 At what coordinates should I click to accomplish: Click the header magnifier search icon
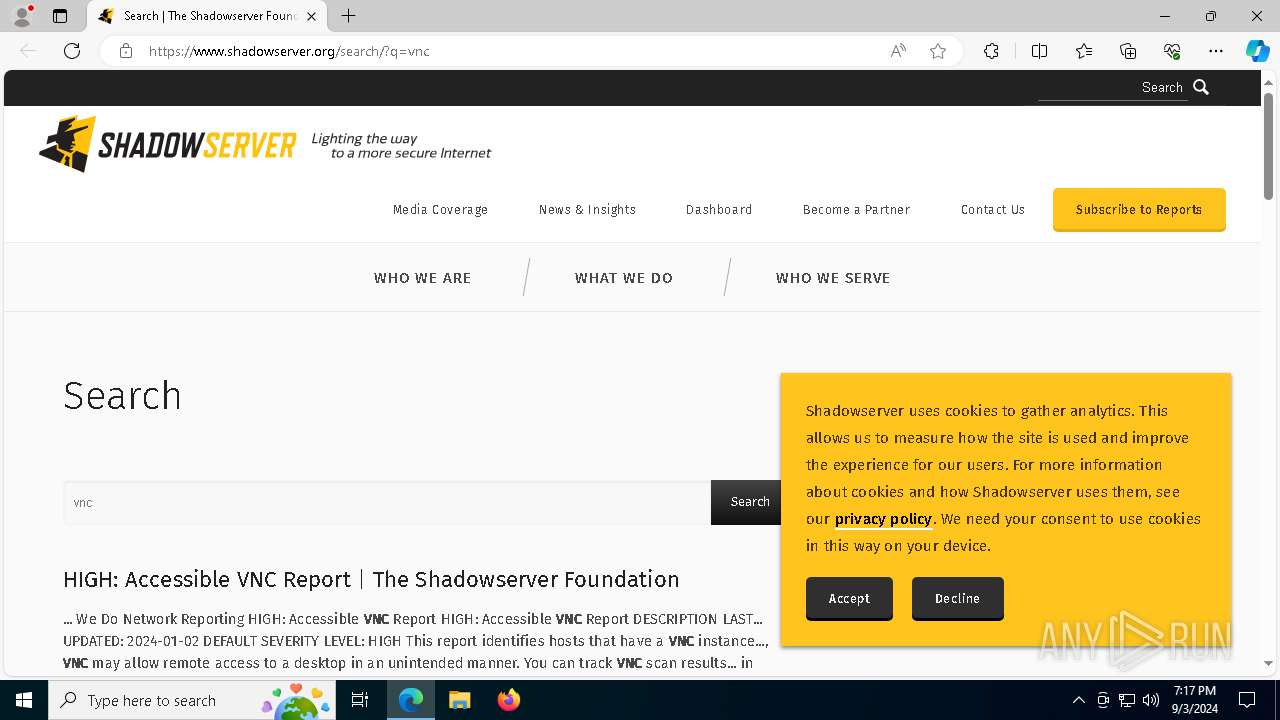click(1202, 87)
